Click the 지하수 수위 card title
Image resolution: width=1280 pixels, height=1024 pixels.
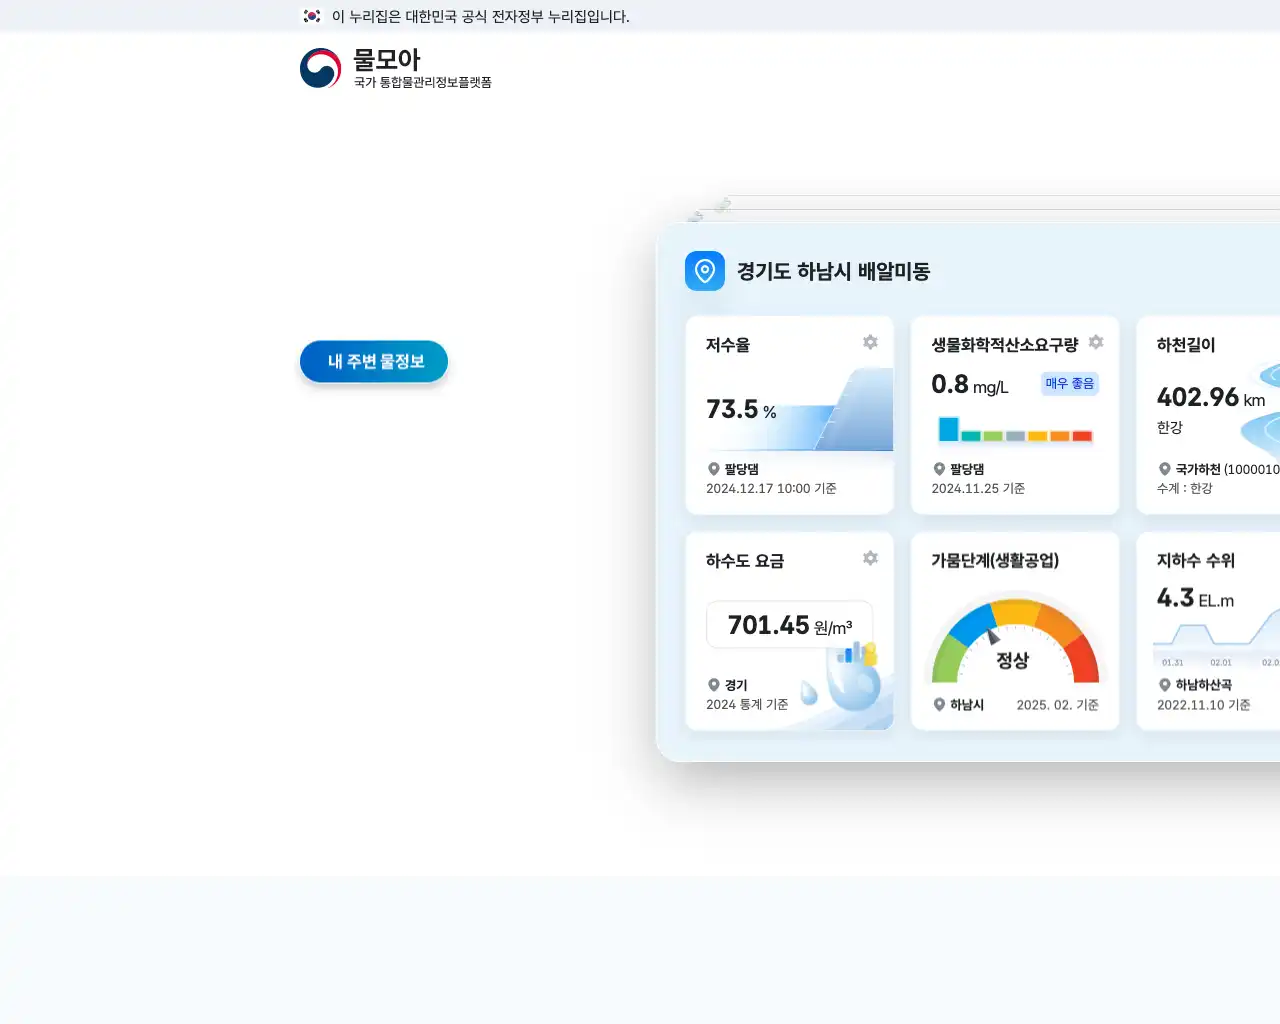tap(1196, 561)
